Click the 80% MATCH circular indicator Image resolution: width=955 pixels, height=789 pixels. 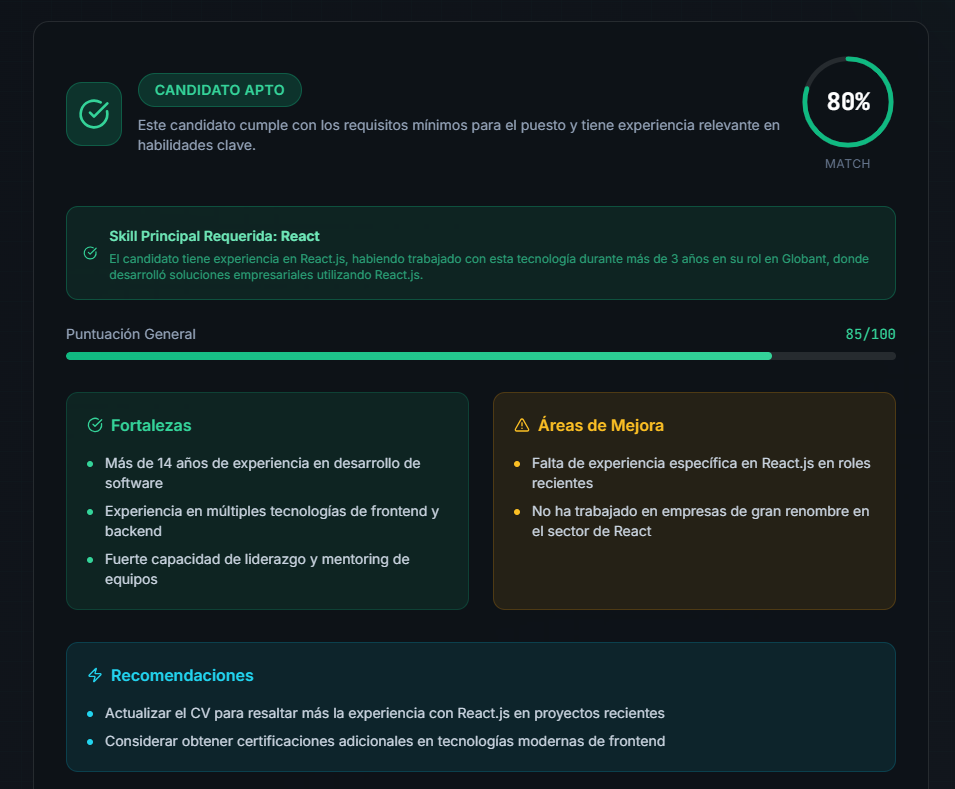(x=848, y=102)
